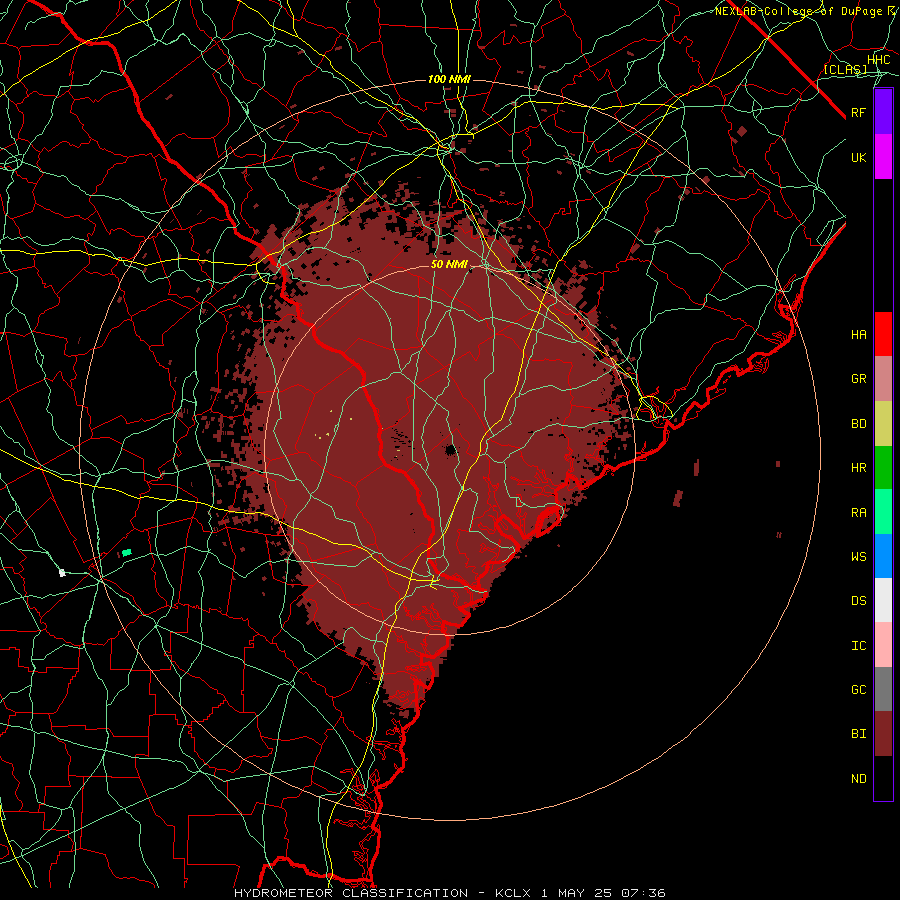Click the WS legend label

859,557
